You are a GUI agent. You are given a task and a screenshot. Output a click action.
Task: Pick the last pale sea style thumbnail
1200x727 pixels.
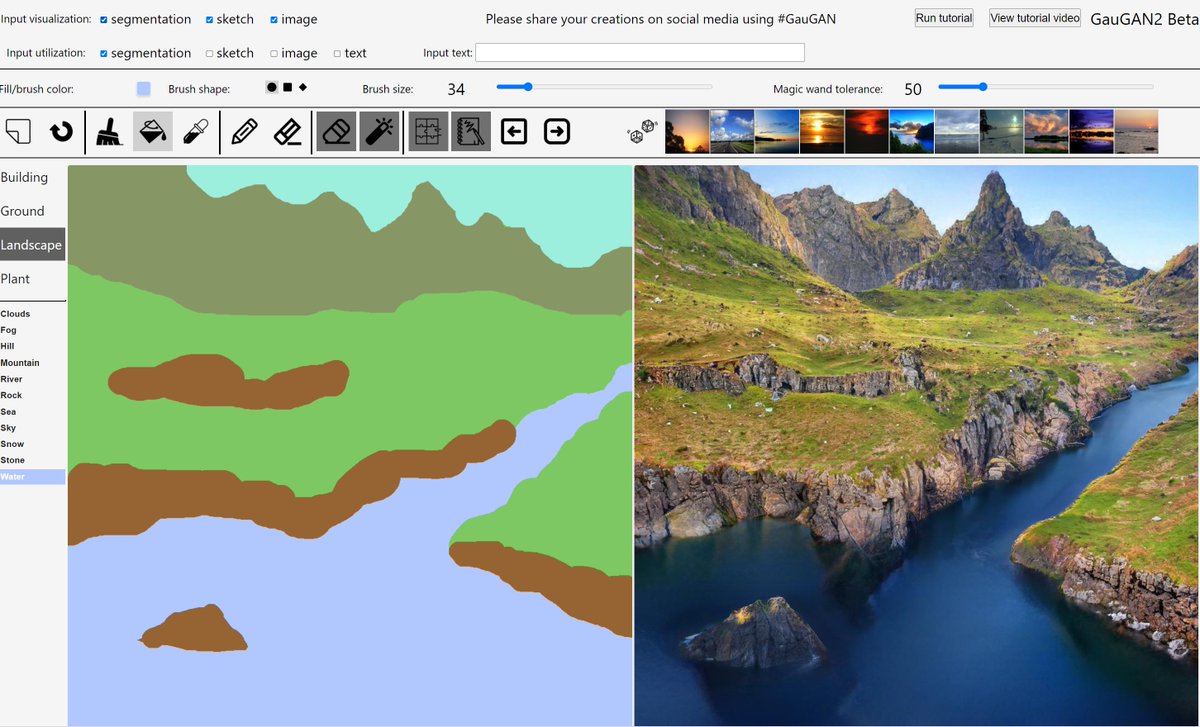(x=1136, y=131)
